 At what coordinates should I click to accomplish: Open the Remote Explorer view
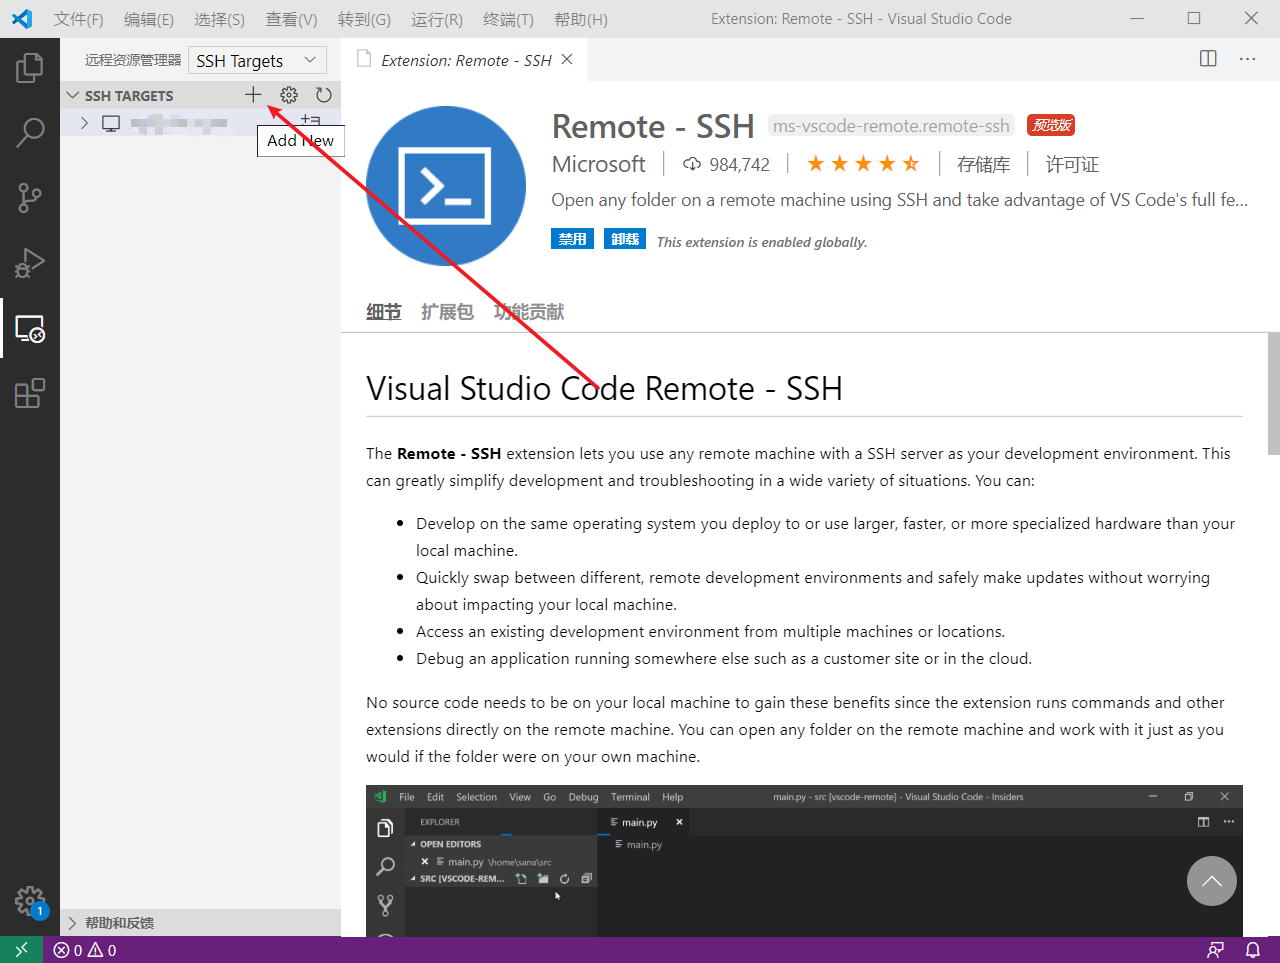[30, 328]
